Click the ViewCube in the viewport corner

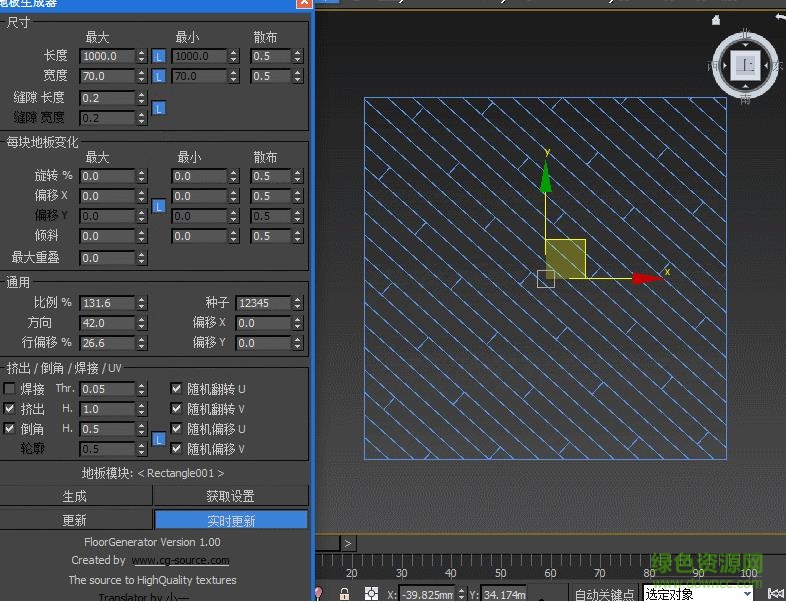(745, 66)
